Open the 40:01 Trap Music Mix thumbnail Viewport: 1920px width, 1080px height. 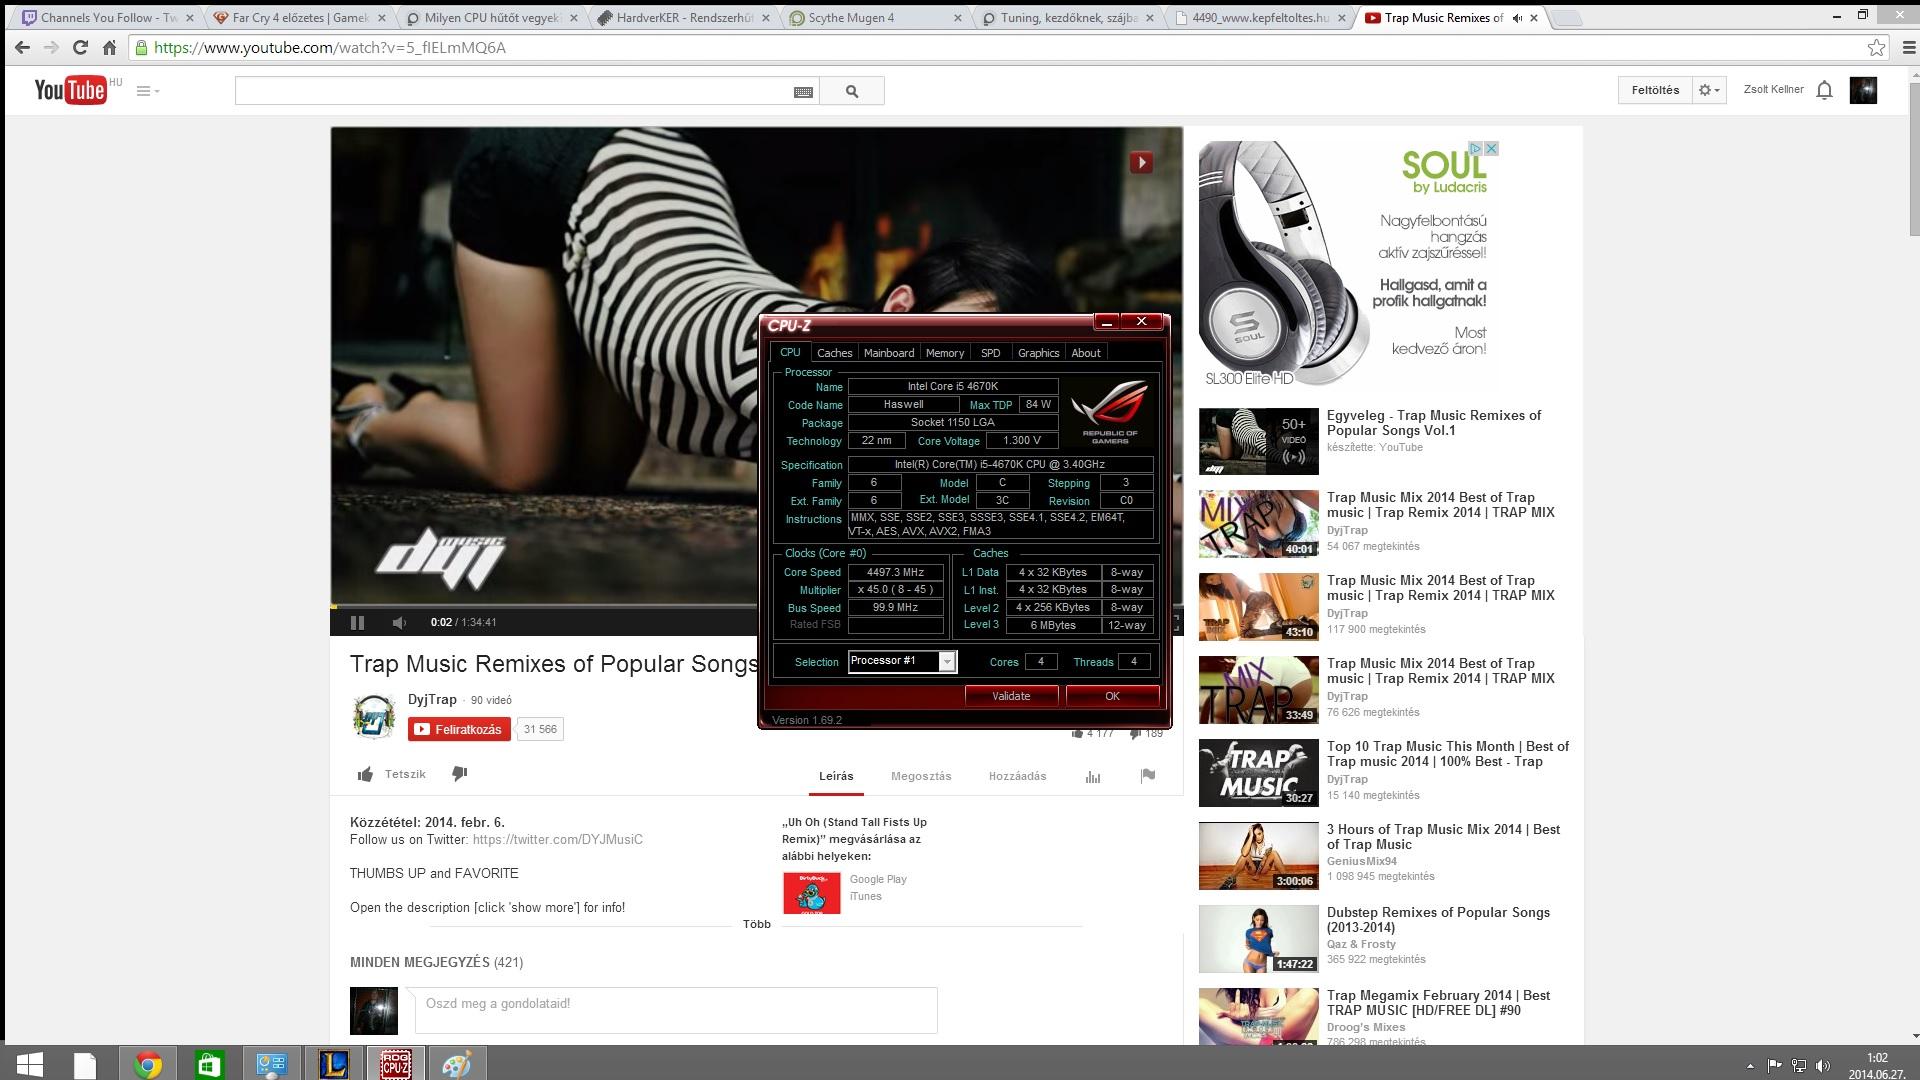pos(1258,524)
